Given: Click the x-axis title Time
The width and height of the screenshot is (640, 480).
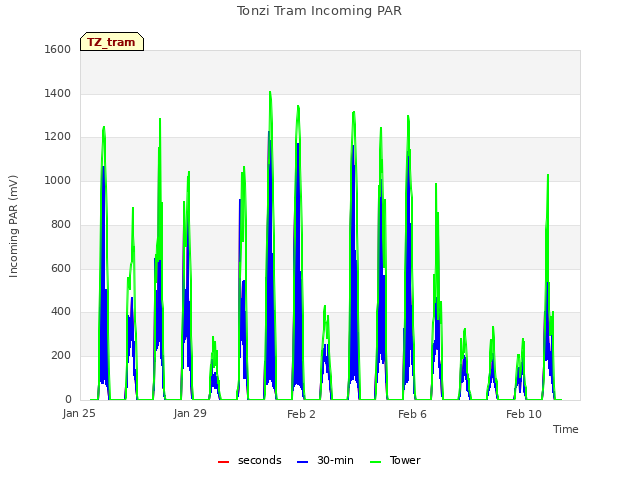Looking at the screenshot, I should coord(565,429).
